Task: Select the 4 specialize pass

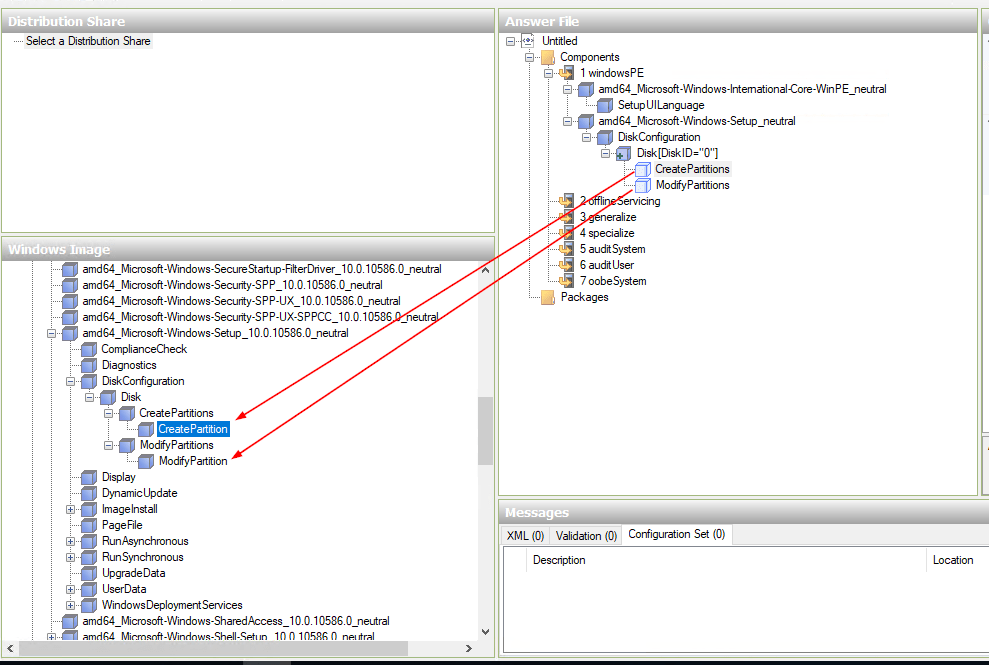Action: click(x=606, y=233)
